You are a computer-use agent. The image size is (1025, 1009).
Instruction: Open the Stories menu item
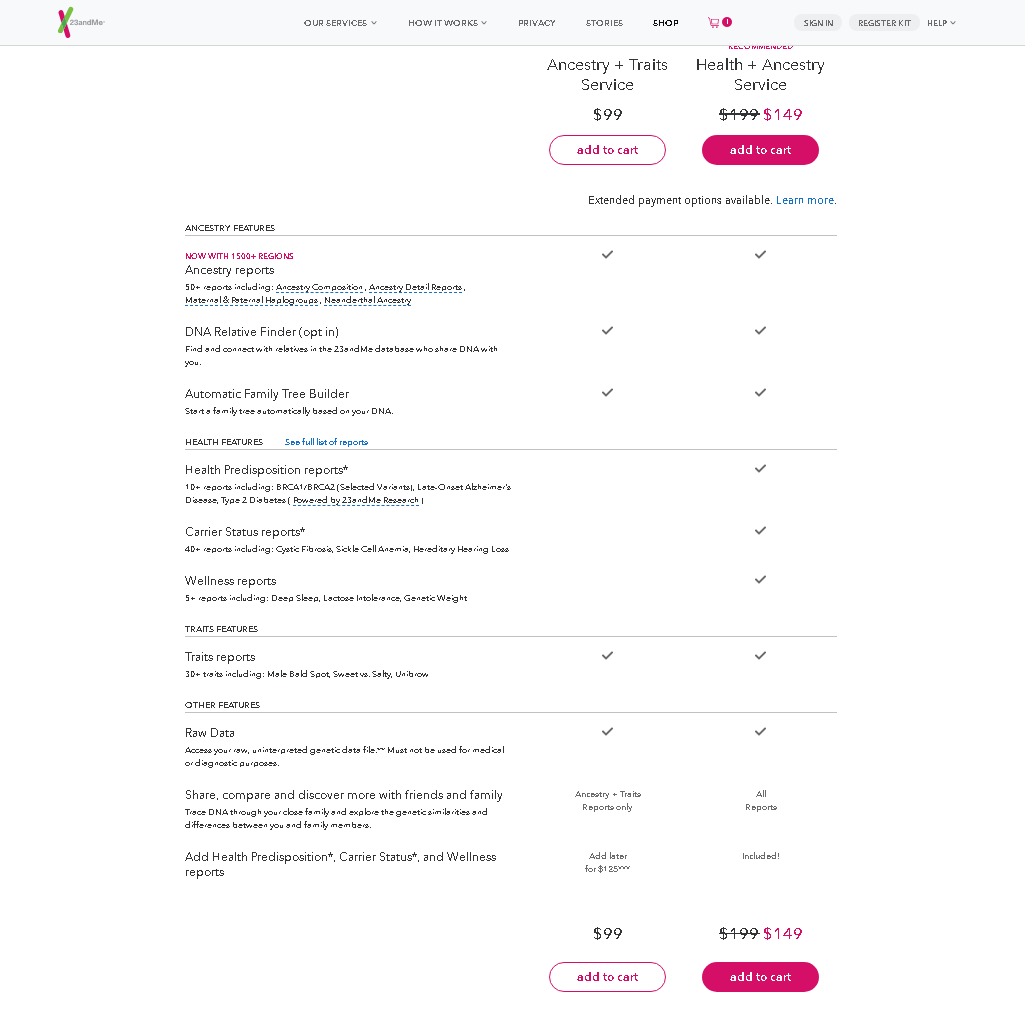point(604,23)
